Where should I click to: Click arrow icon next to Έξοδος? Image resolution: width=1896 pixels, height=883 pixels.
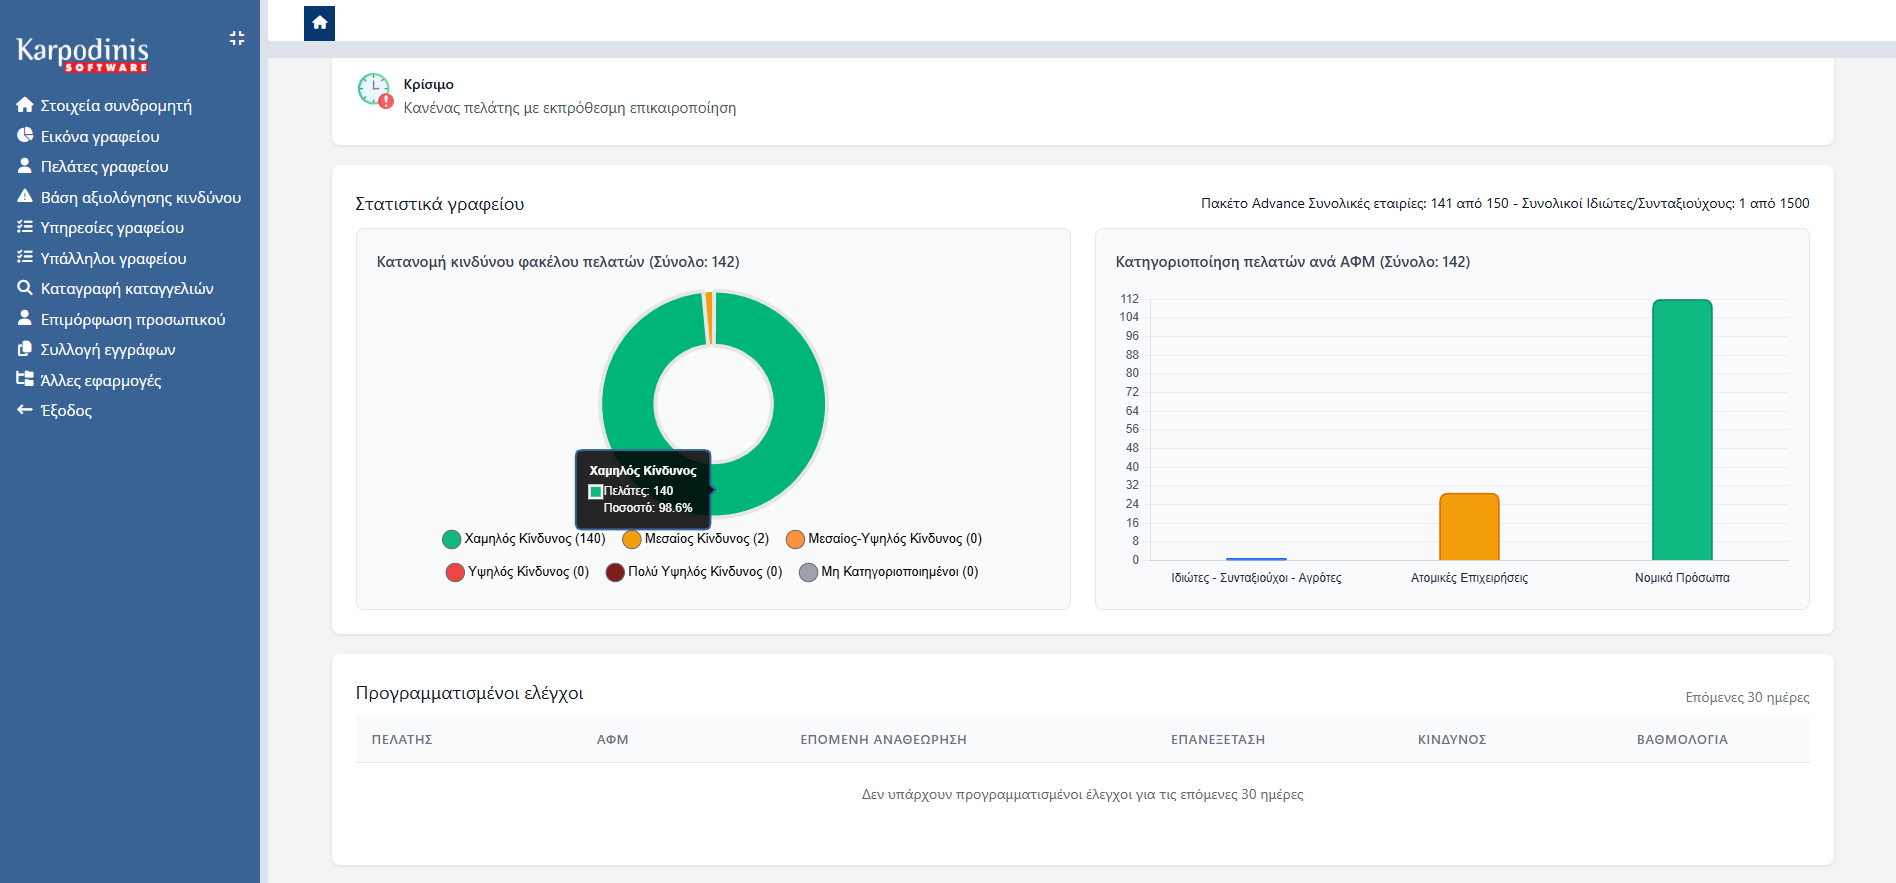(25, 410)
